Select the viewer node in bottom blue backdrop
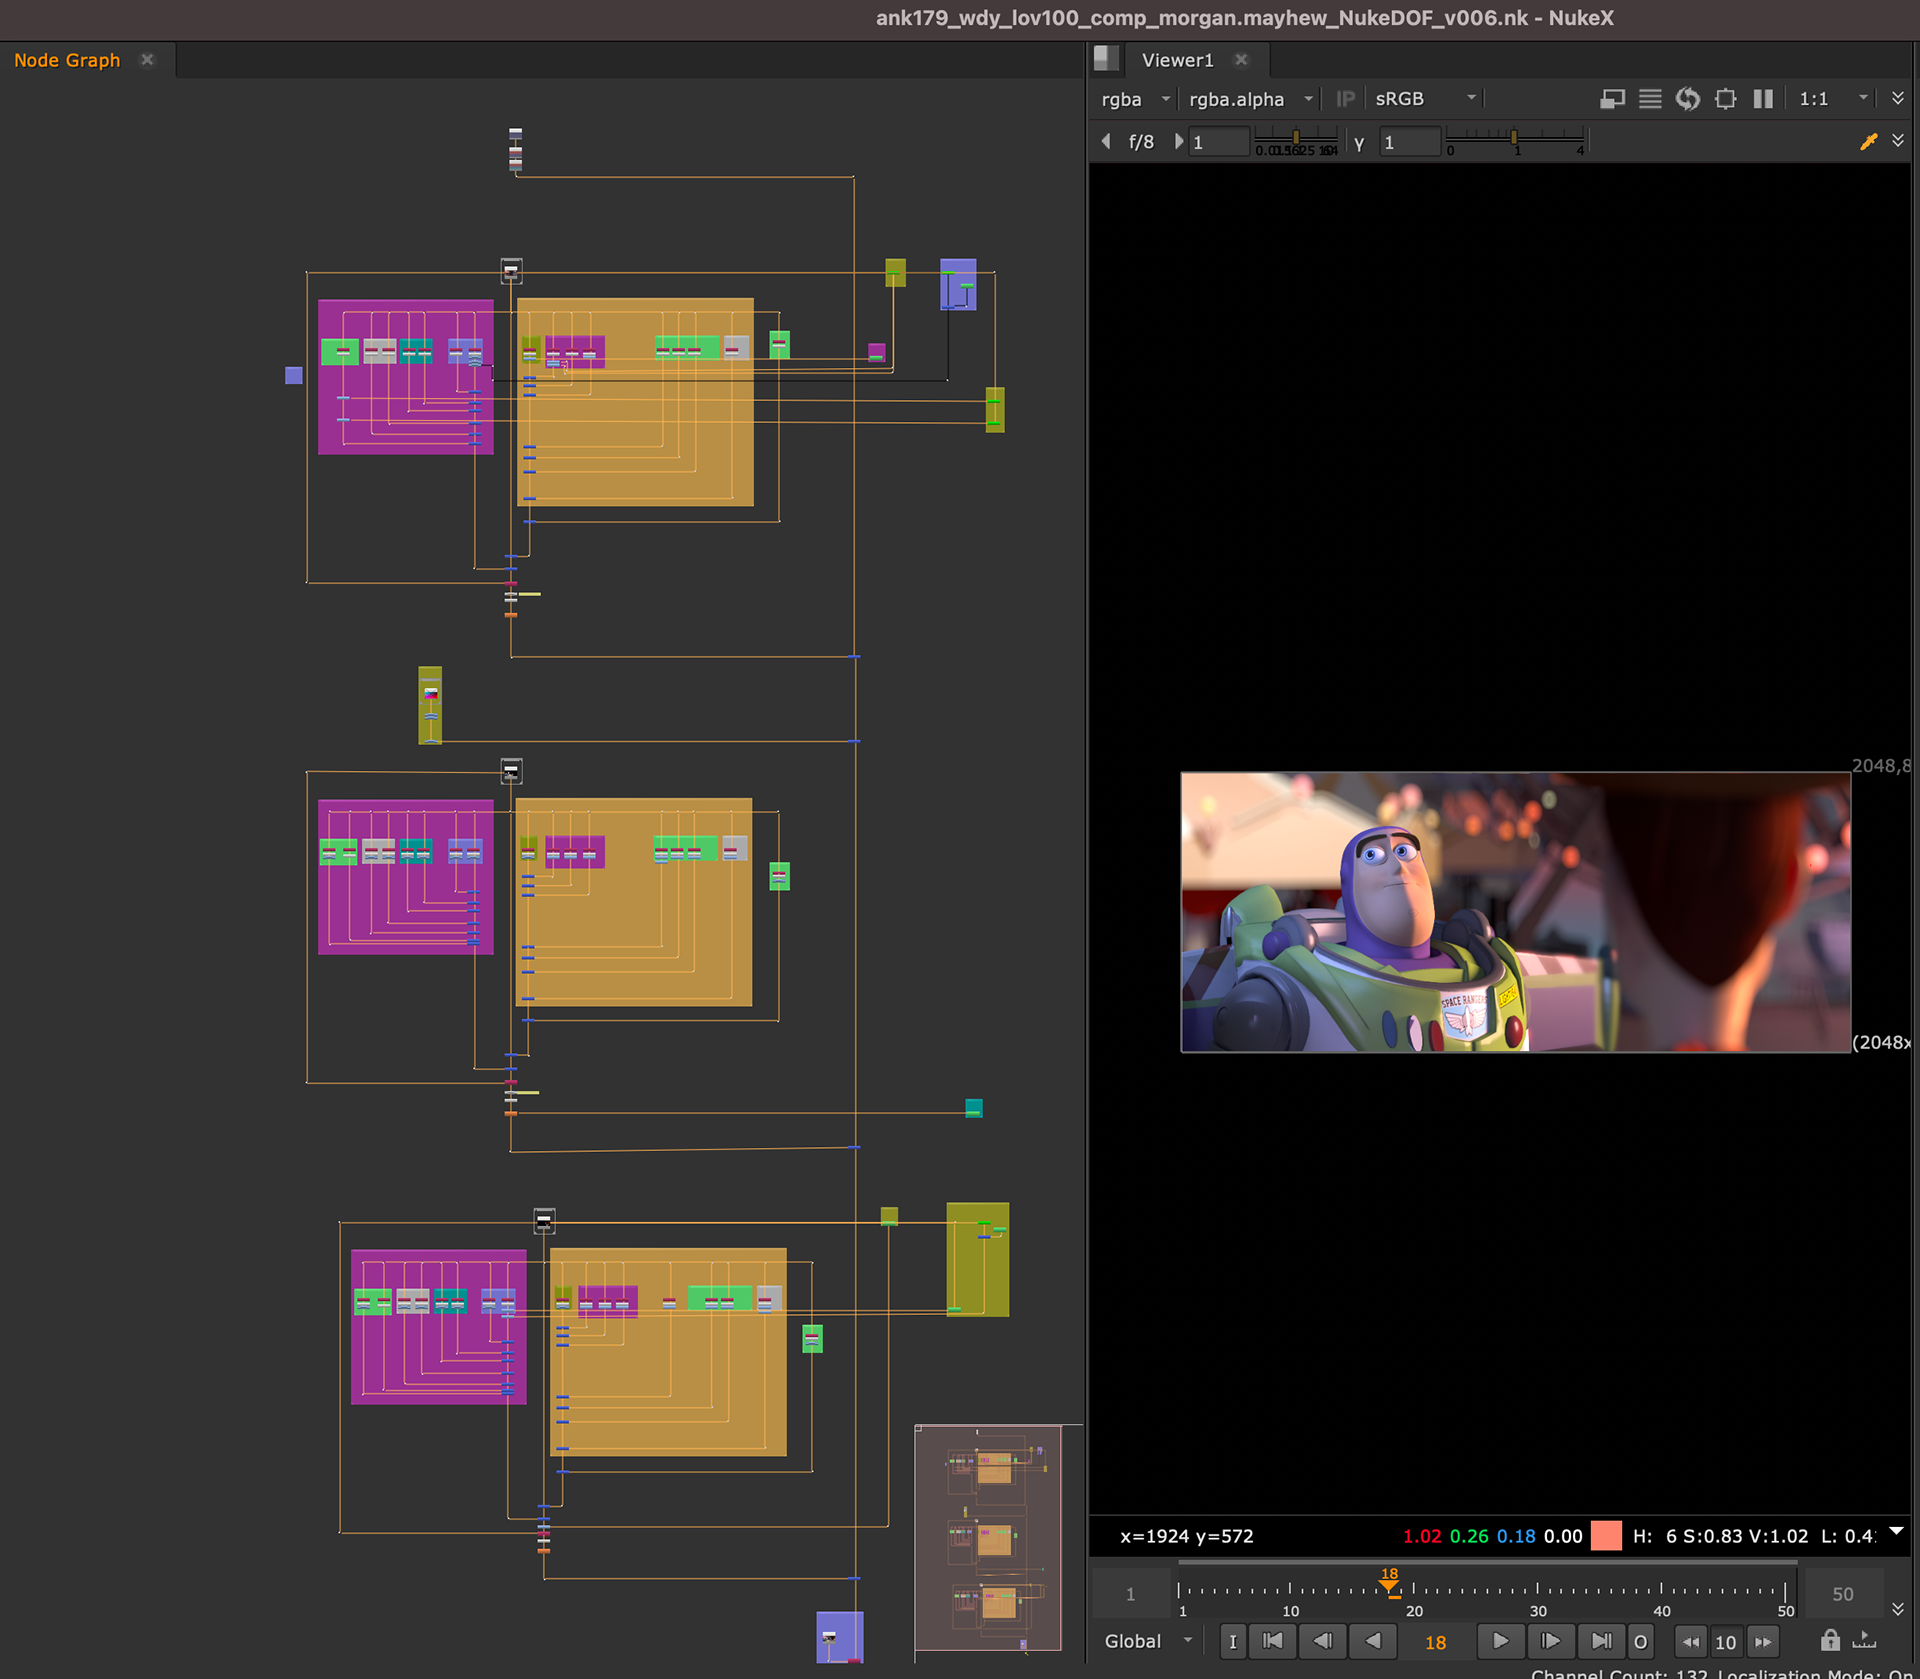Screen dimensions: 1920x1679 point(829,1637)
